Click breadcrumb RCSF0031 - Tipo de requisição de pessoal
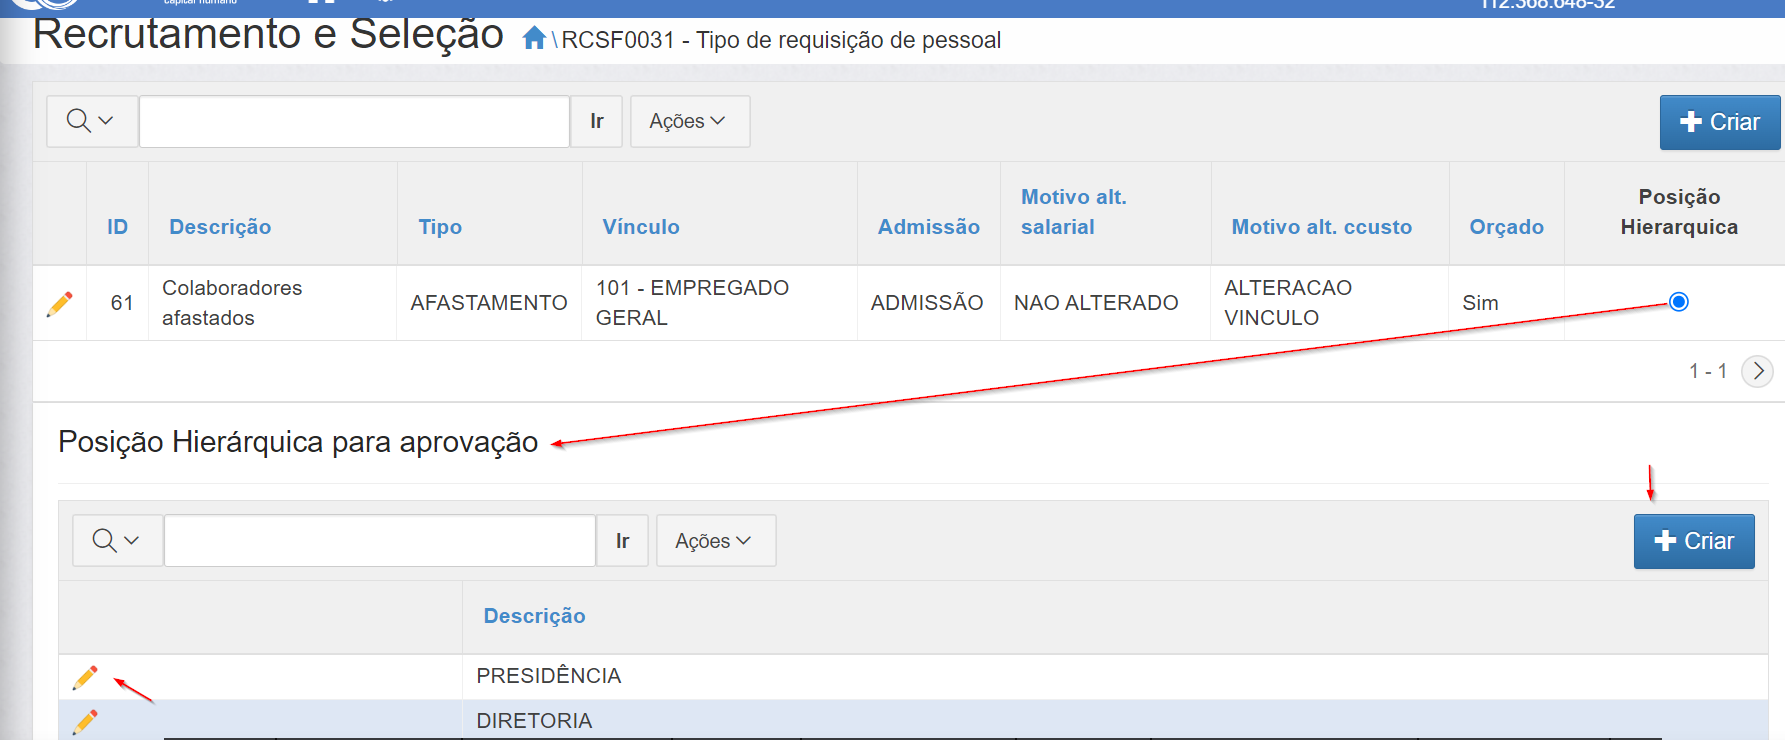Image resolution: width=1785 pixels, height=740 pixels. pyautogui.click(x=781, y=40)
